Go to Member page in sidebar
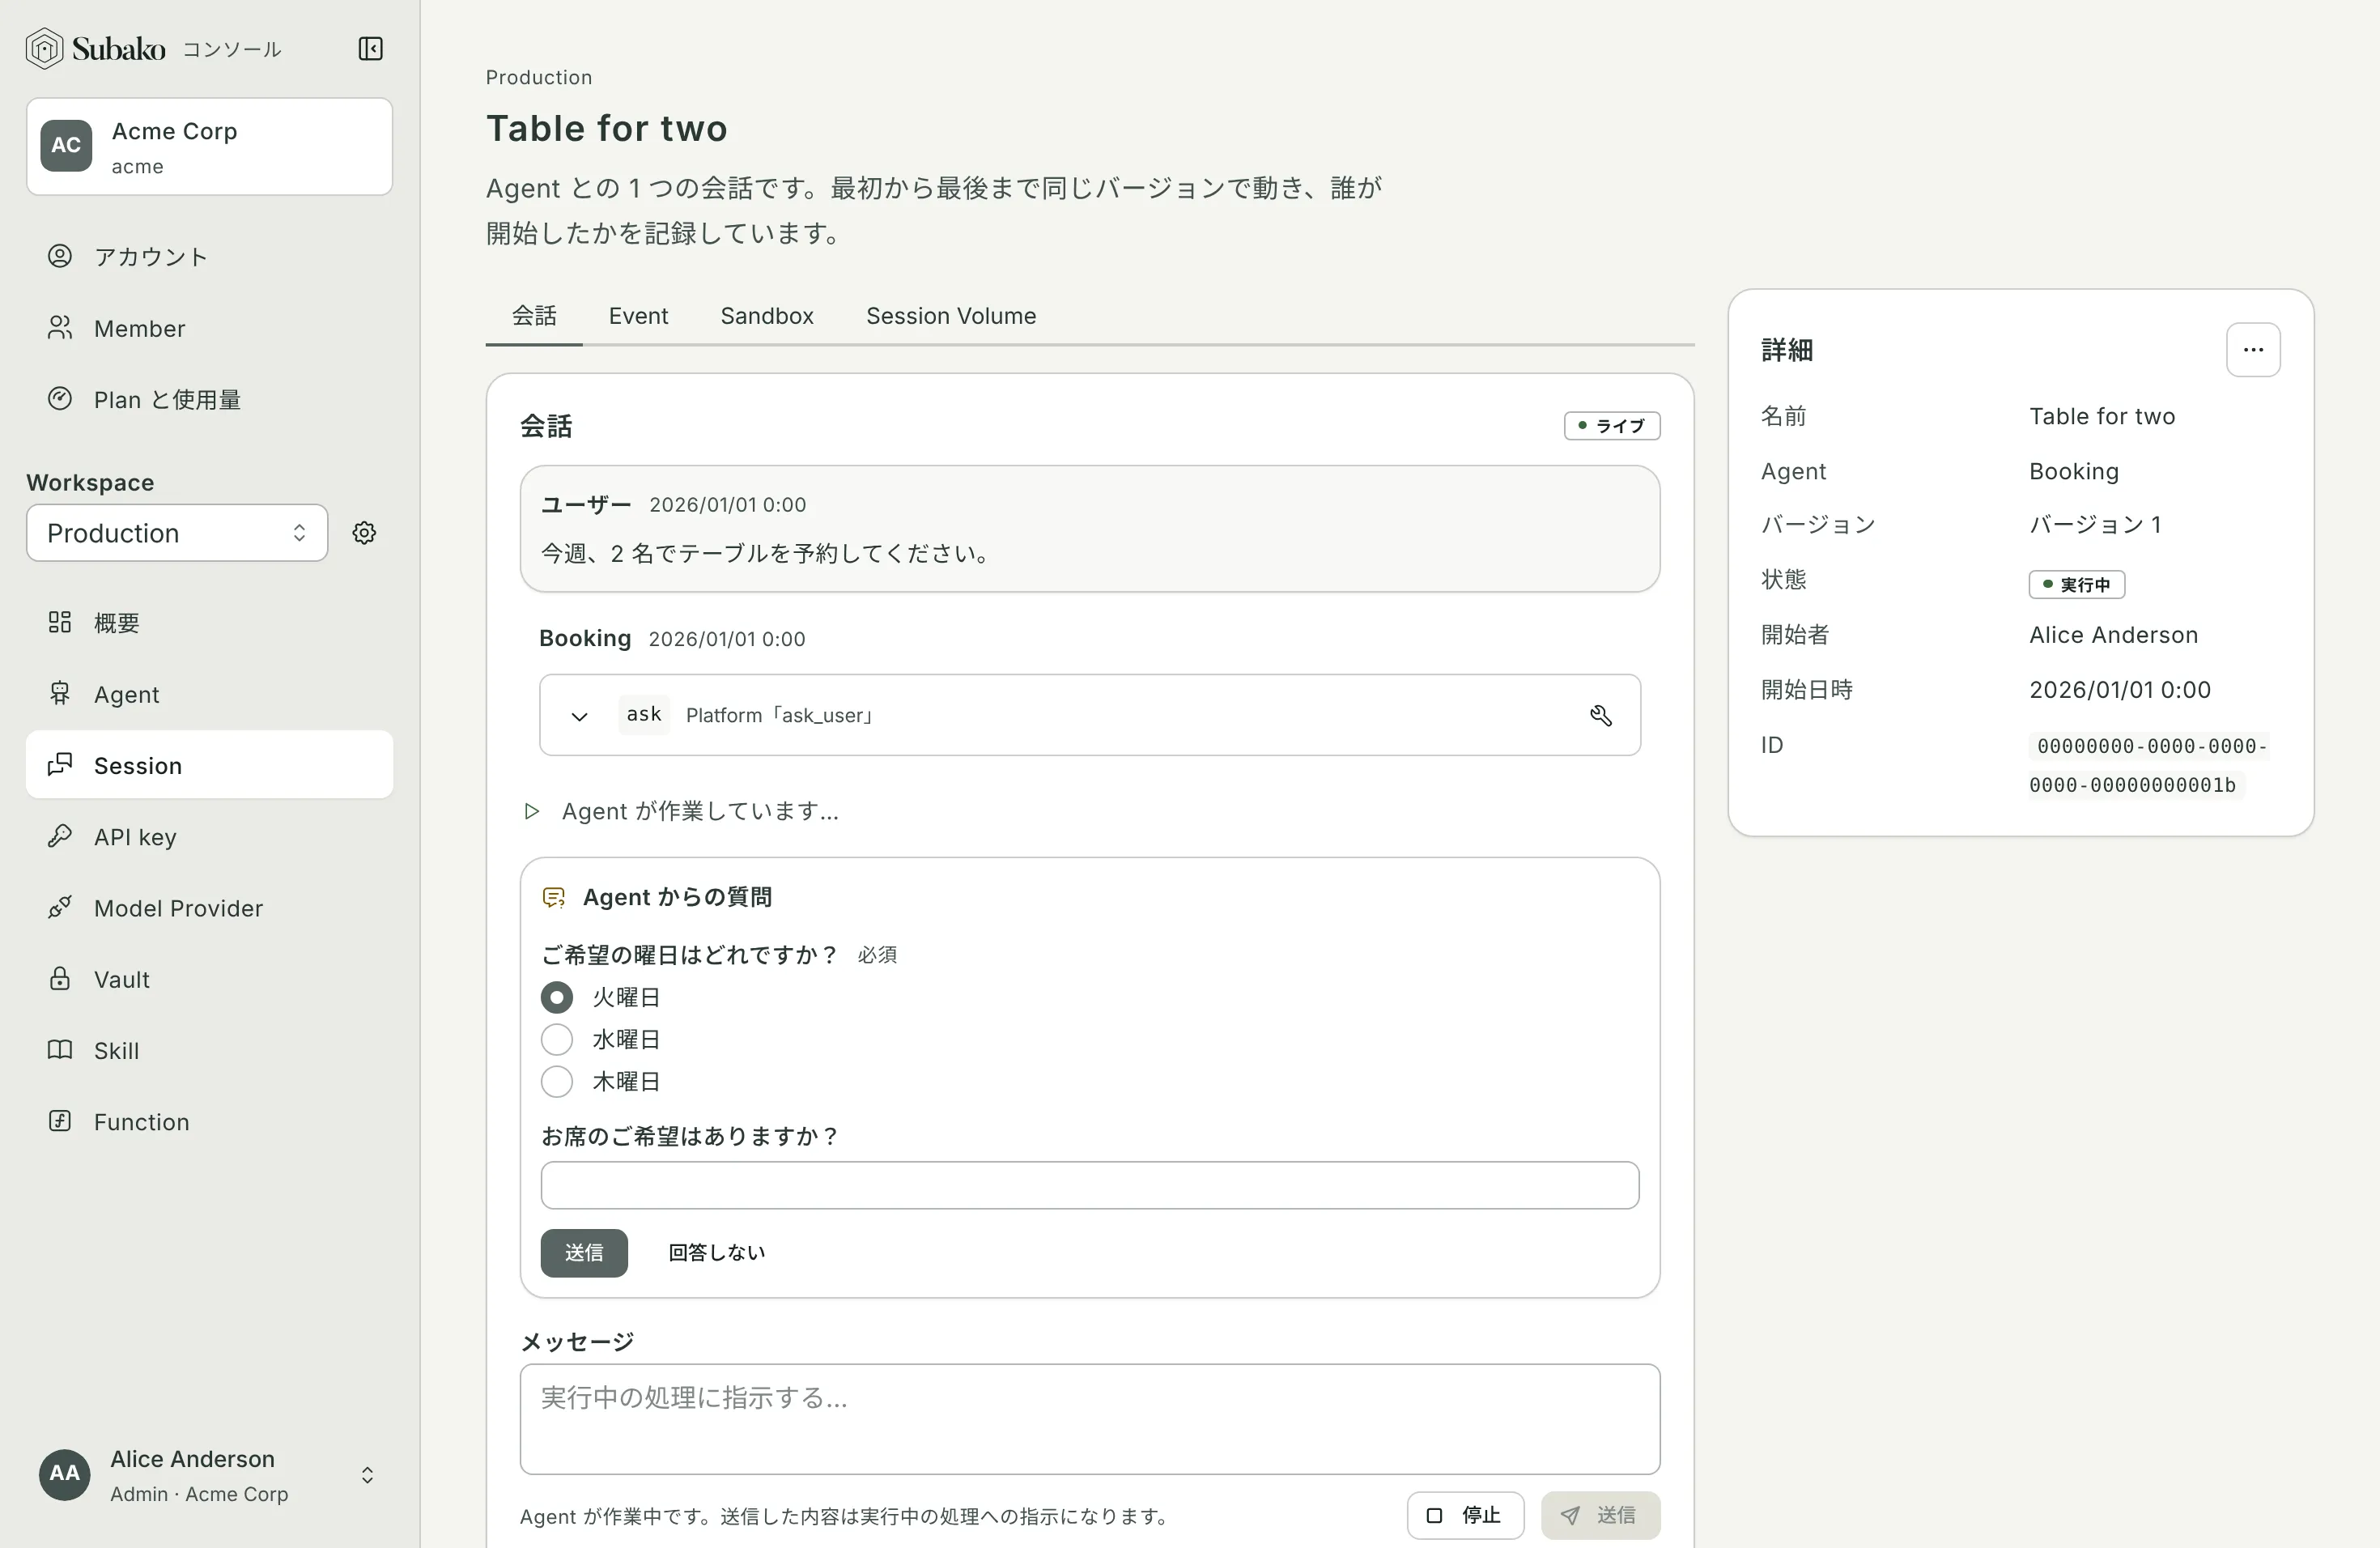This screenshot has width=2380, height=1548. [209, 328]
